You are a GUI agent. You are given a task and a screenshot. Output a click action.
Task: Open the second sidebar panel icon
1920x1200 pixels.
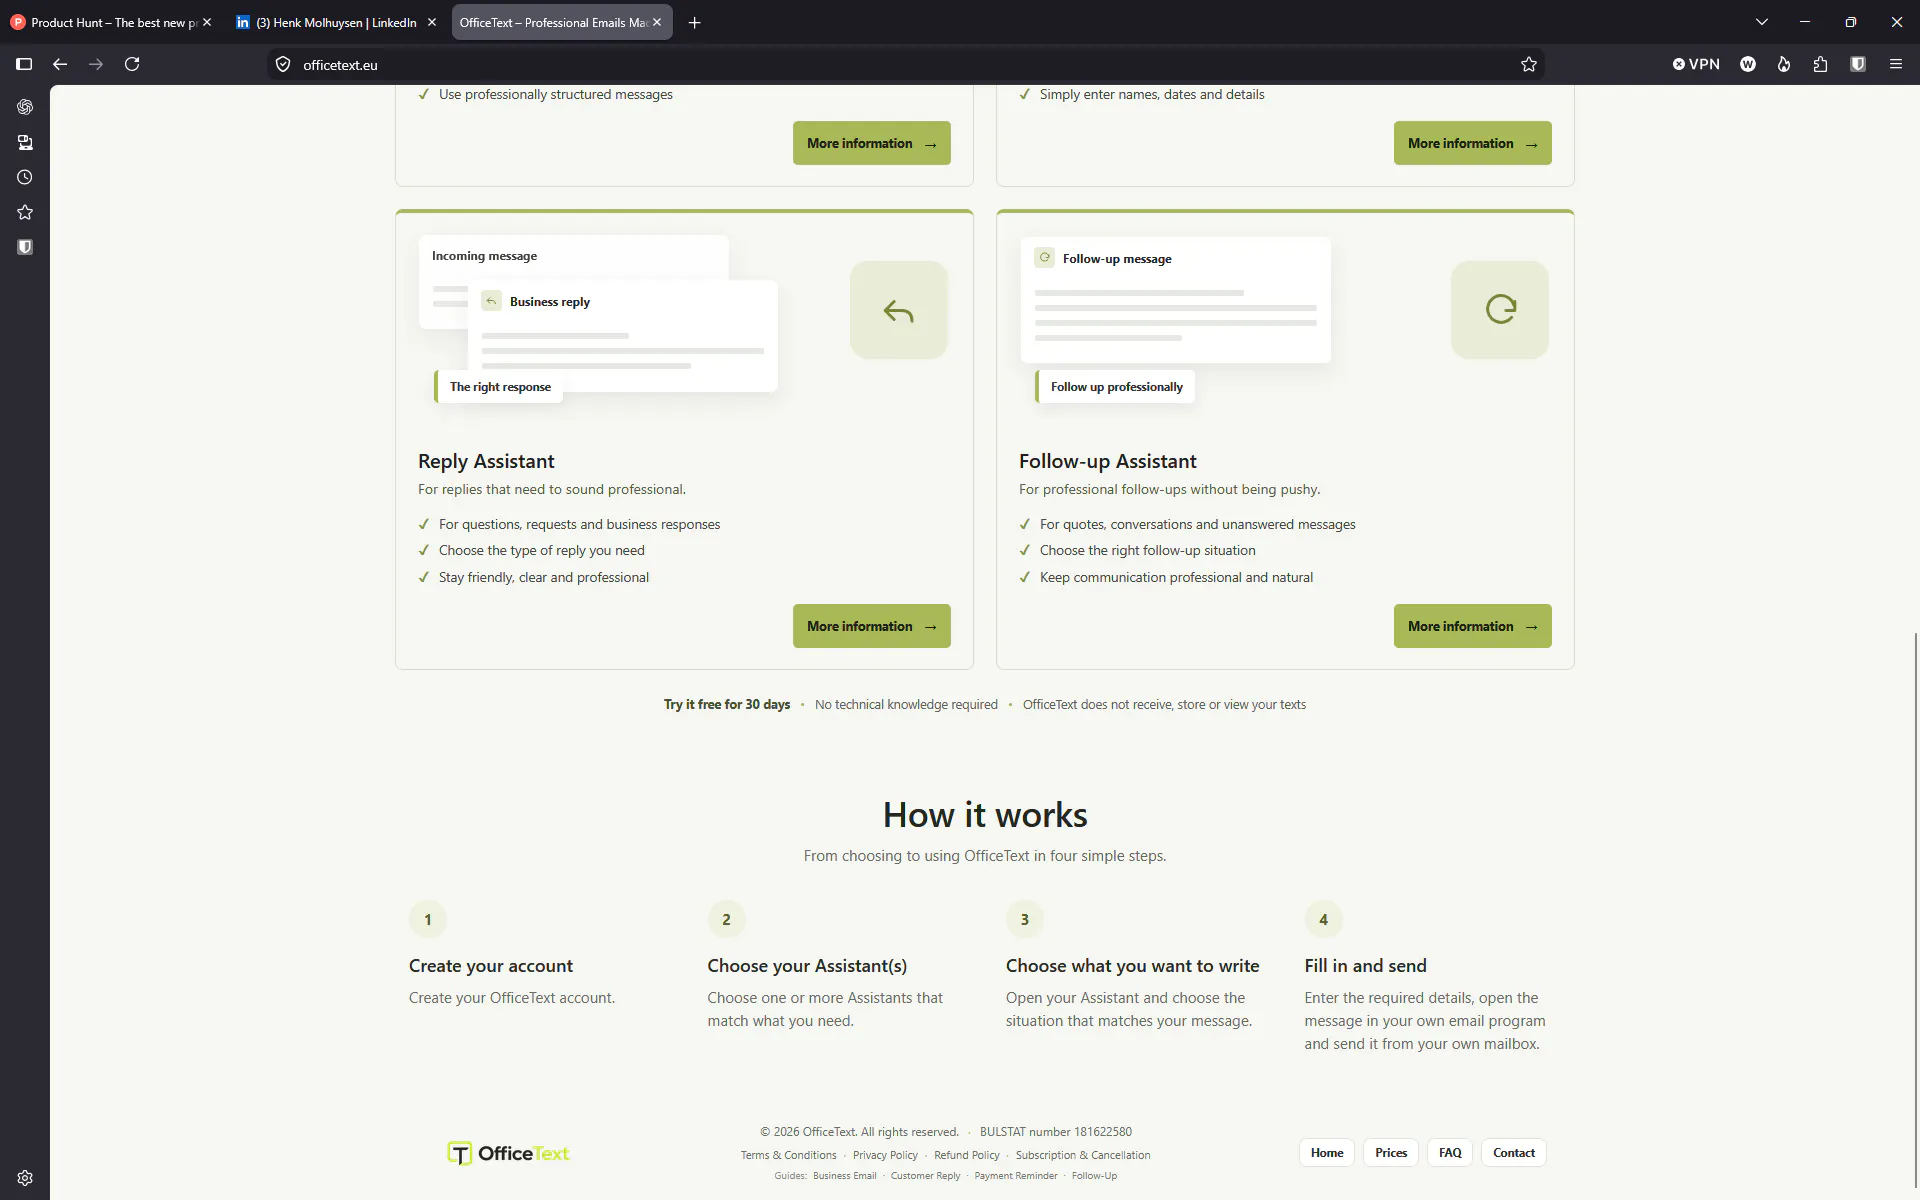[x=25, y=142]
